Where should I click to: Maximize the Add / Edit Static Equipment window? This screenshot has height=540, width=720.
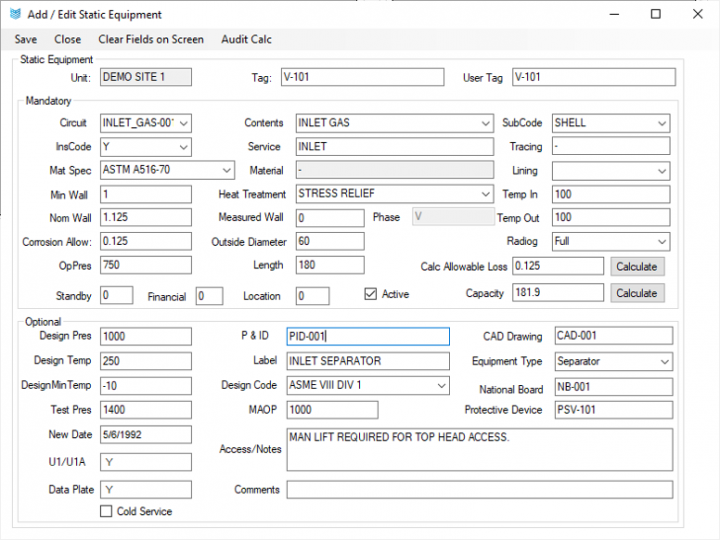656,14
